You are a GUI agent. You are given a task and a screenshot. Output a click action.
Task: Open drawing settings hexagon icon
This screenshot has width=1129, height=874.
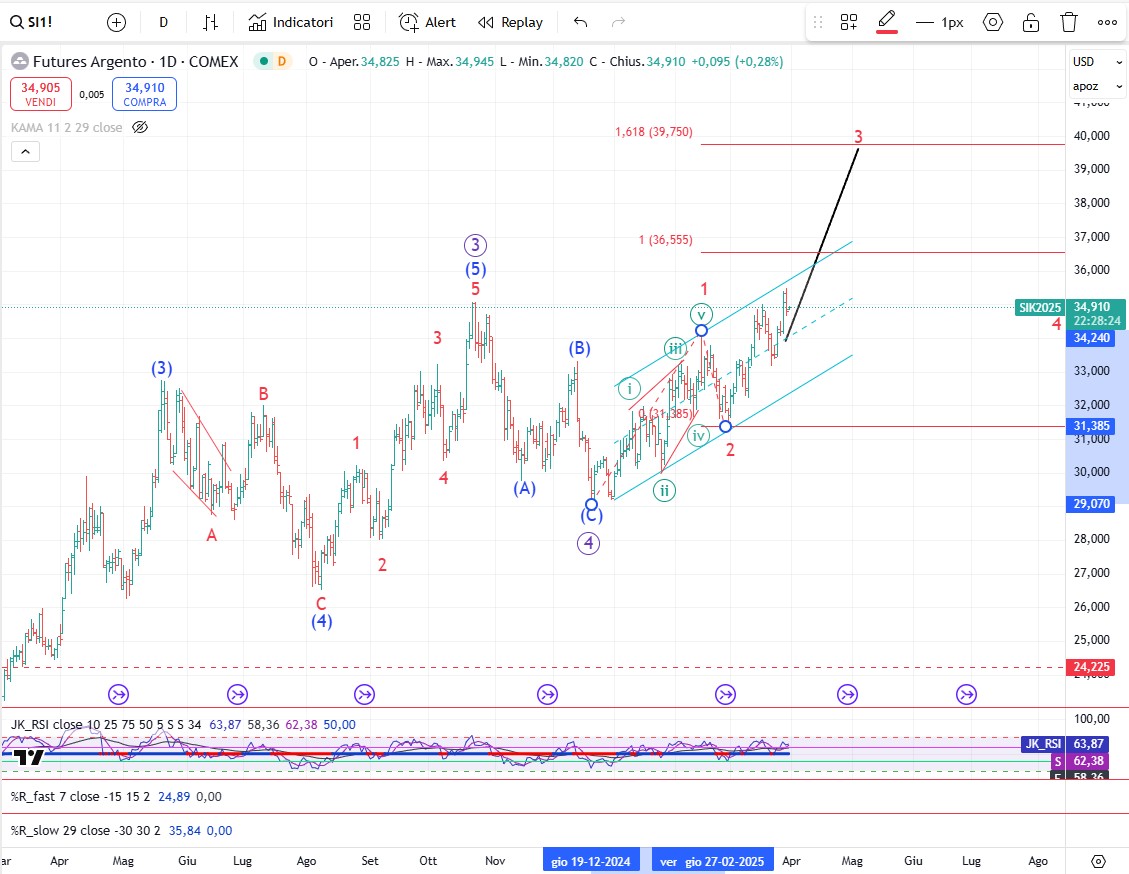992,22
